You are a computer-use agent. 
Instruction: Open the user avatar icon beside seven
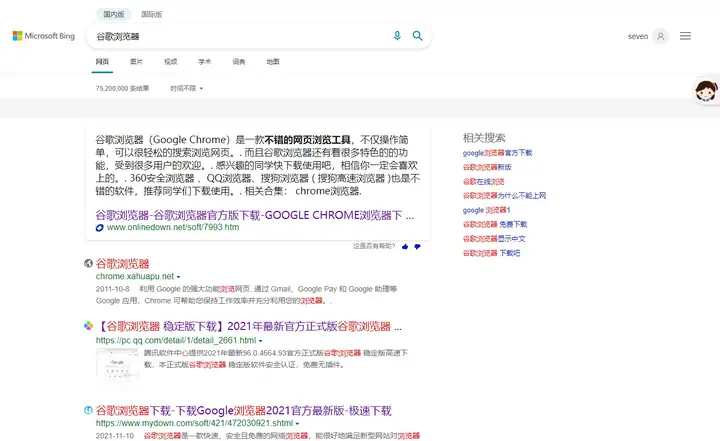[661, 36]
